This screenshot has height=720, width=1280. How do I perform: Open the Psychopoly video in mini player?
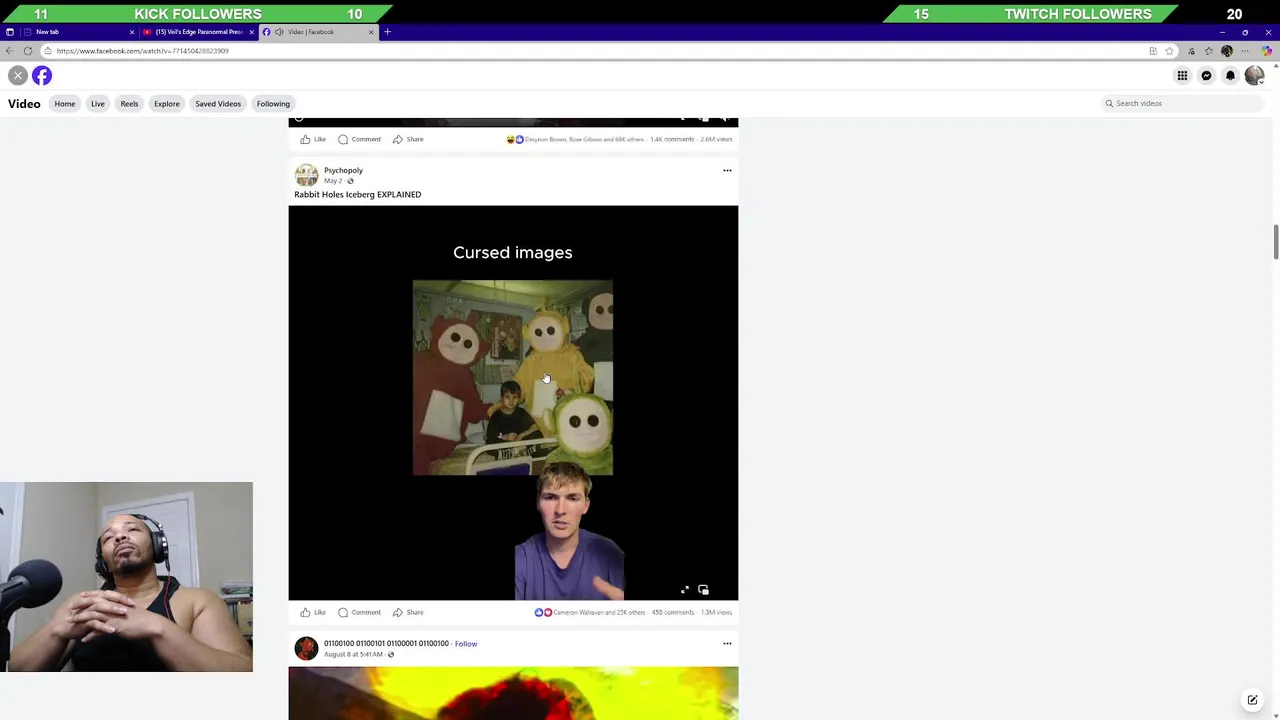tap(703, 590)
